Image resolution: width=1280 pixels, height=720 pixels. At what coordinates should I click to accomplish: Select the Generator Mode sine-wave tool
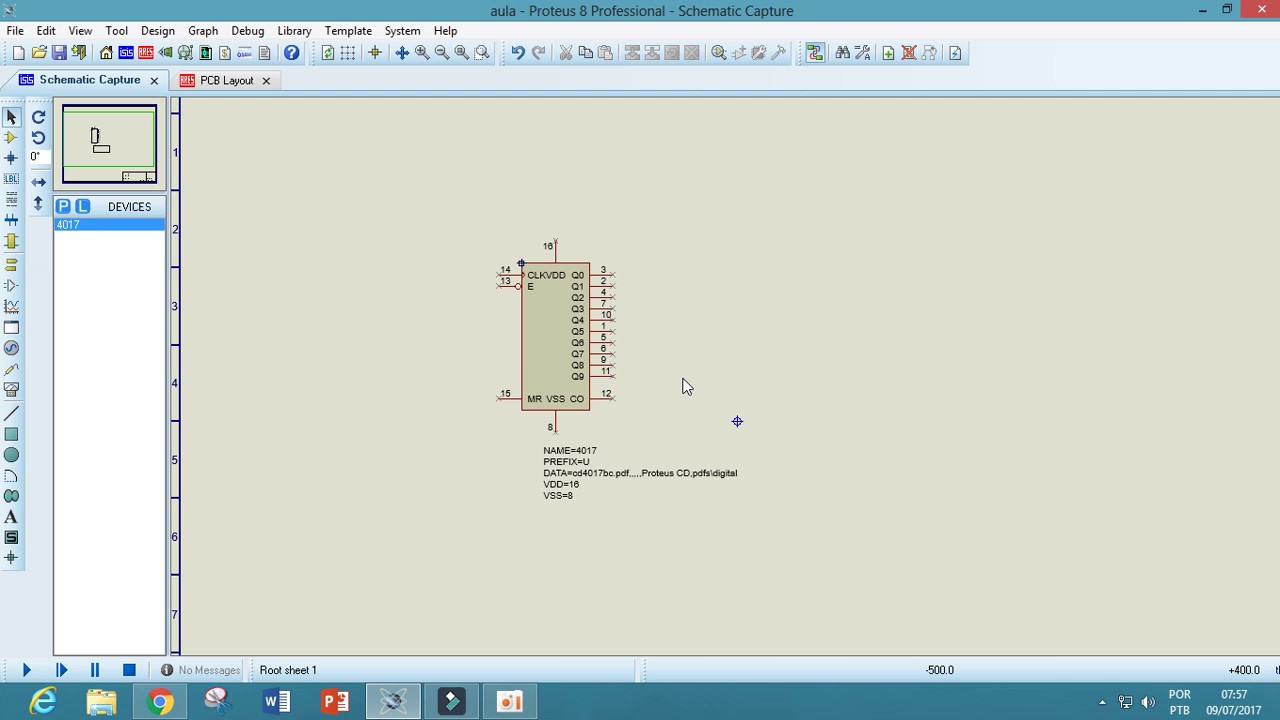(x=12, y=348)
